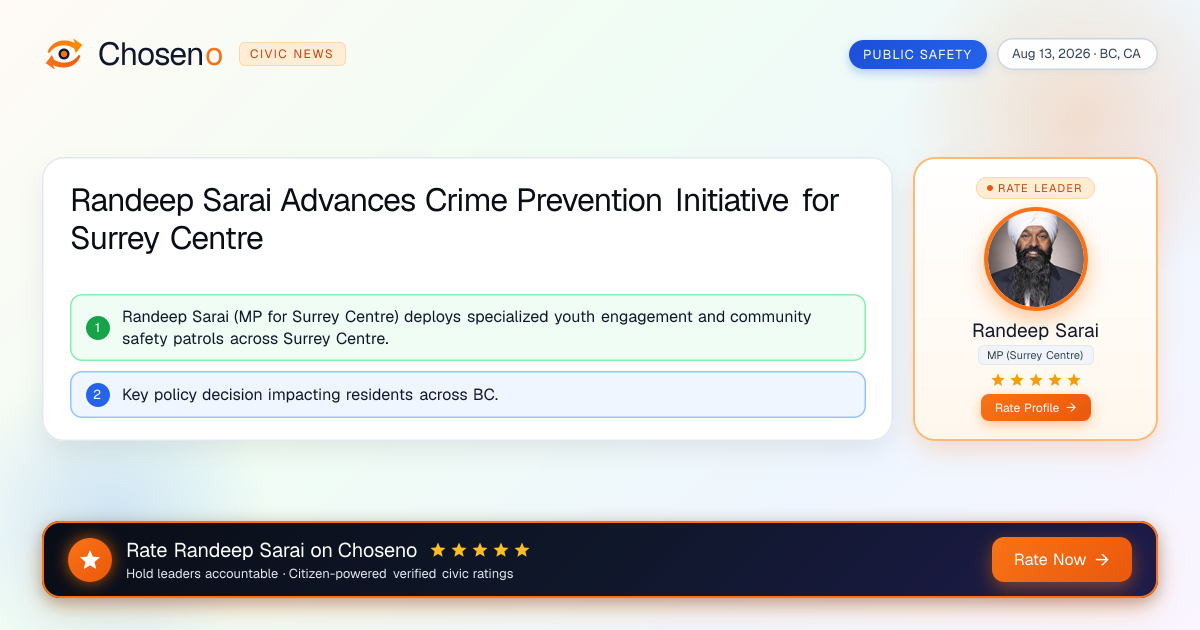This screenshot has width=1200, height=630.
Task: Click the Choseno brand name
Action: coord(160,54)
